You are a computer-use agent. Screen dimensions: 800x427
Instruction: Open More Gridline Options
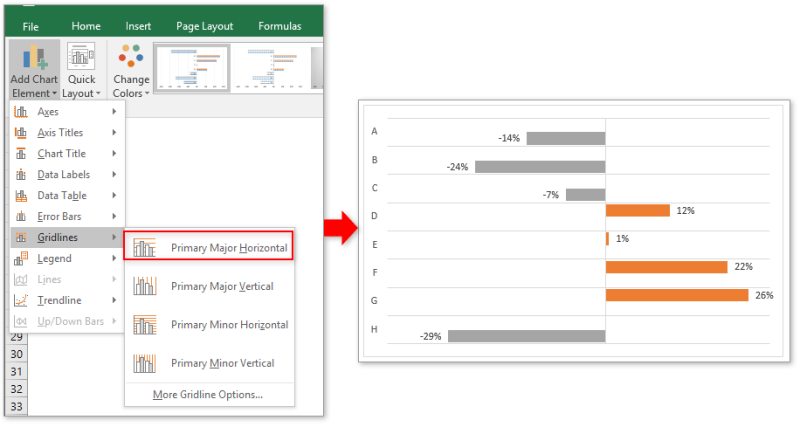tap(208, 394)
